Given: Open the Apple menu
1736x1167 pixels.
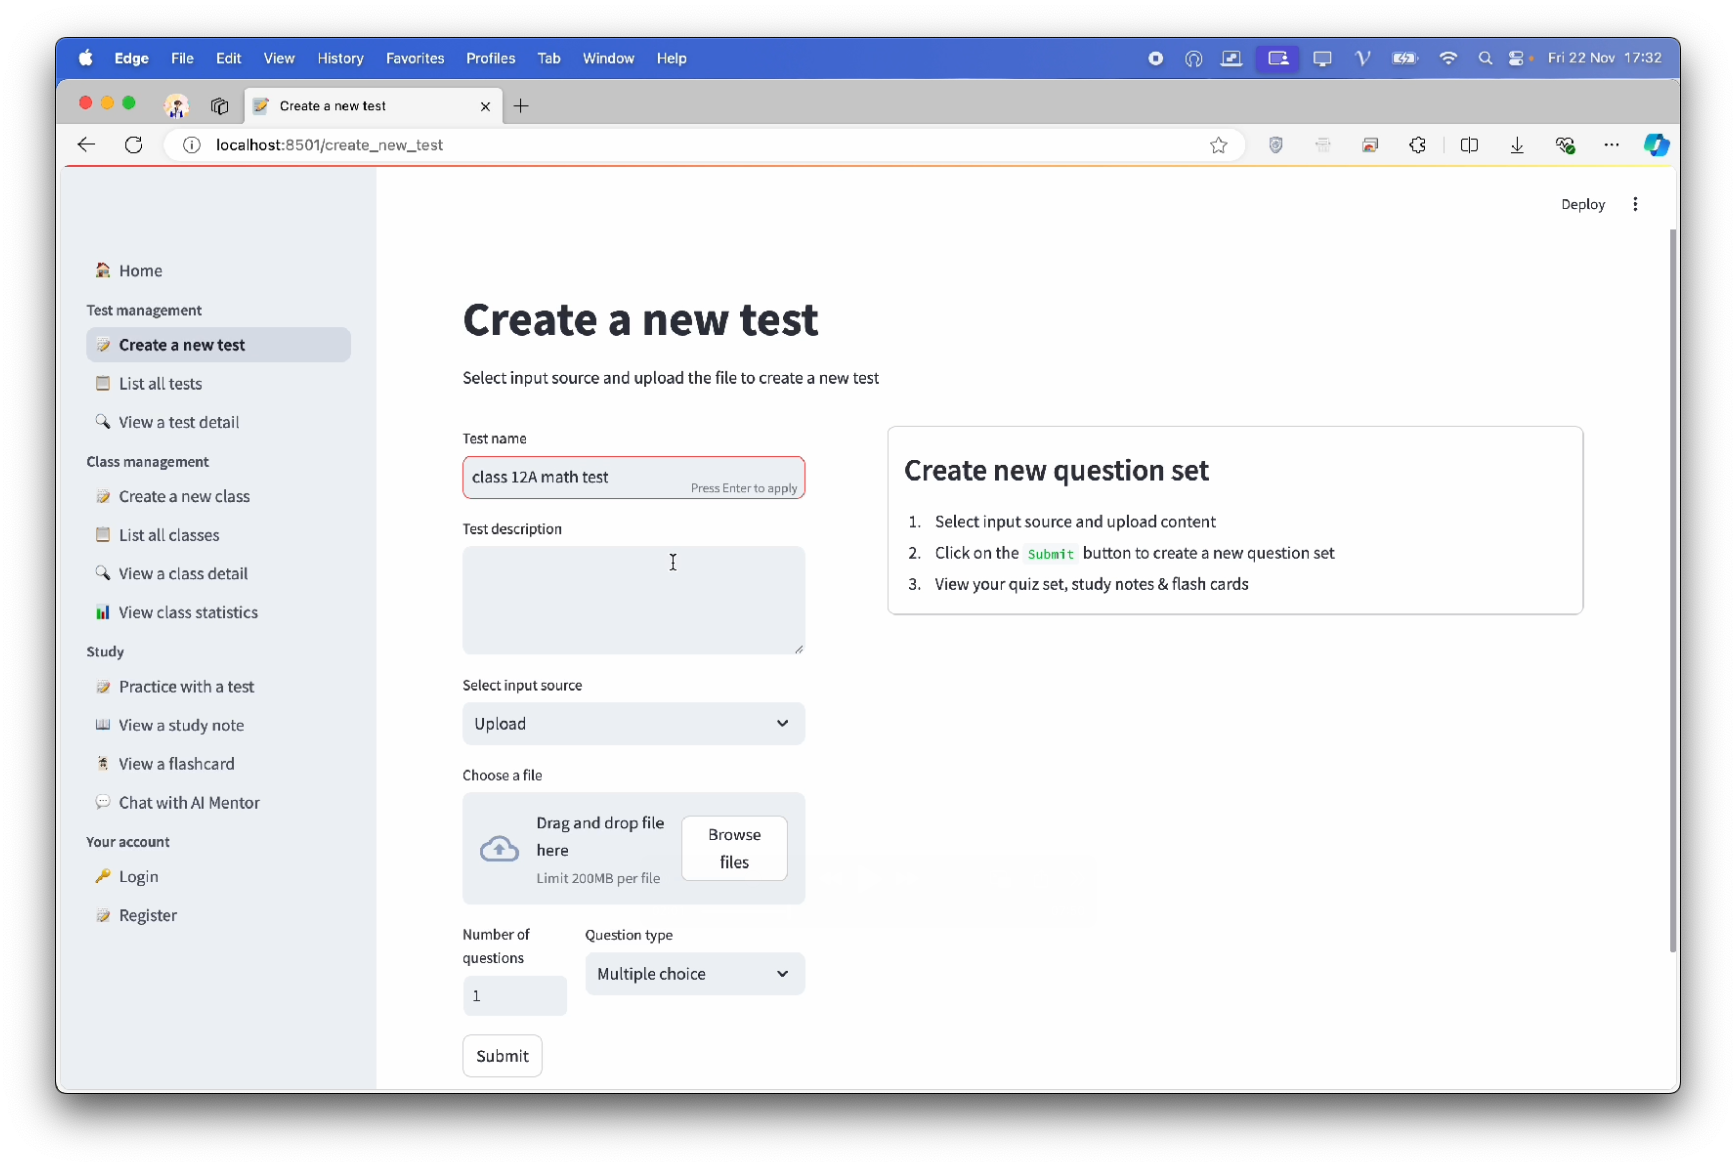Looking at the screenshot, I should click(x=86, y=58).
